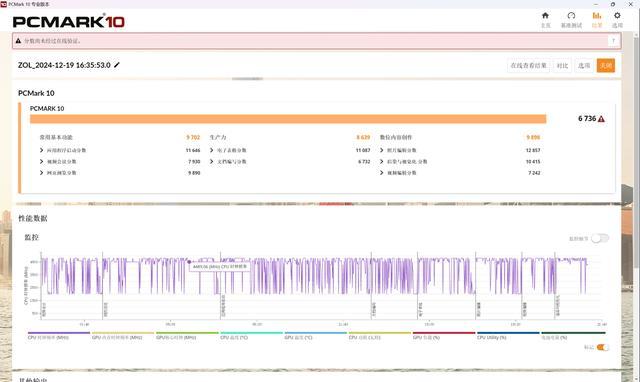Toggle the orange markers switch below legend

click(602, 347)
